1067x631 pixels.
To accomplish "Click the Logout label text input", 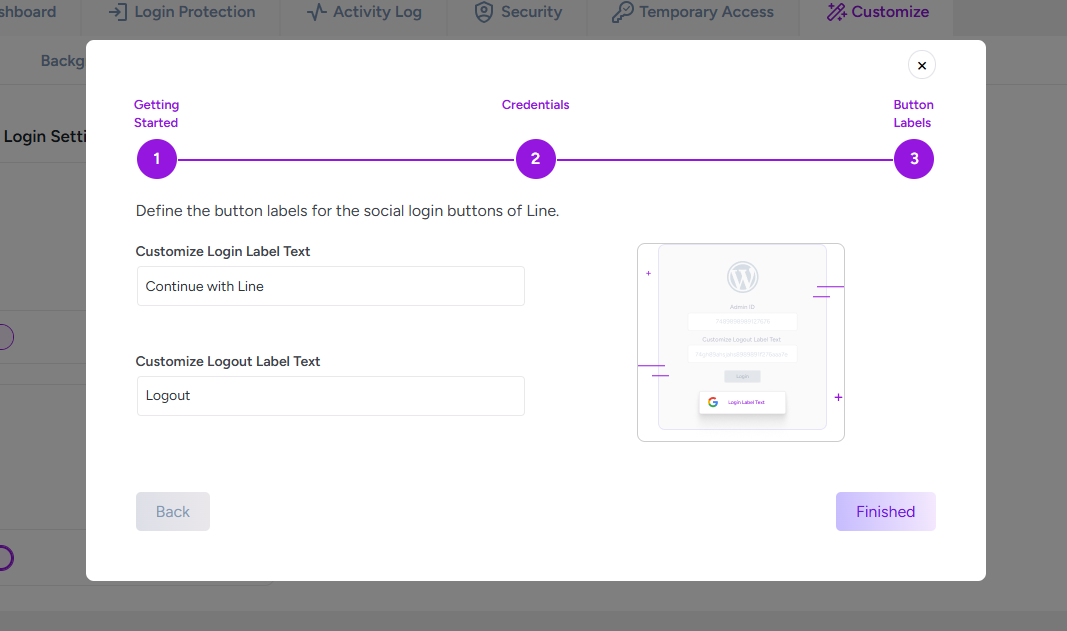I will click(x=330, y=396).
